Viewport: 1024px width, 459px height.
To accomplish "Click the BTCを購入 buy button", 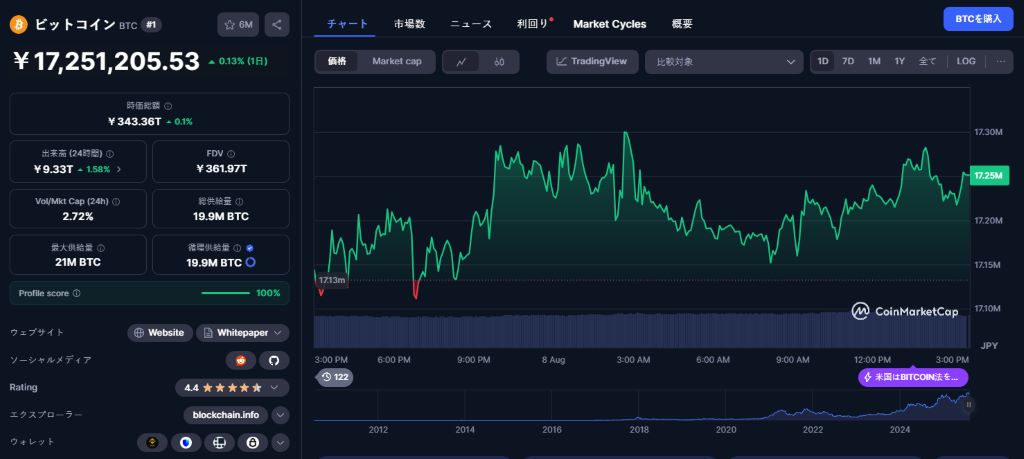I will click(978, 19).
